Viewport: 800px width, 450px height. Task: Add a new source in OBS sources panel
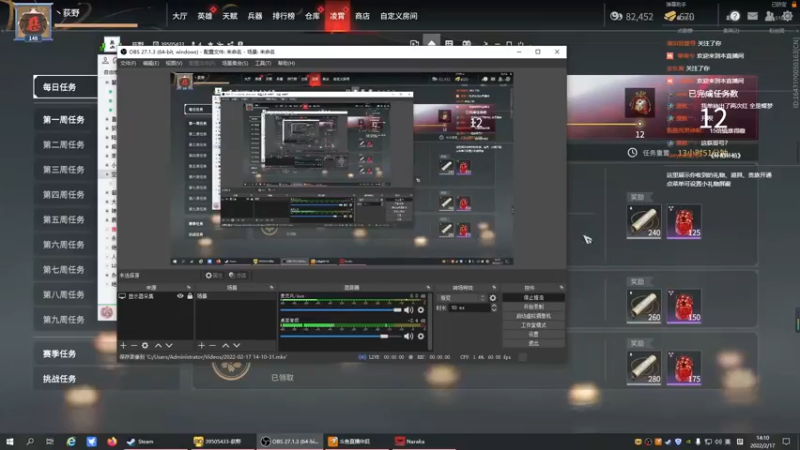point(123,345)
